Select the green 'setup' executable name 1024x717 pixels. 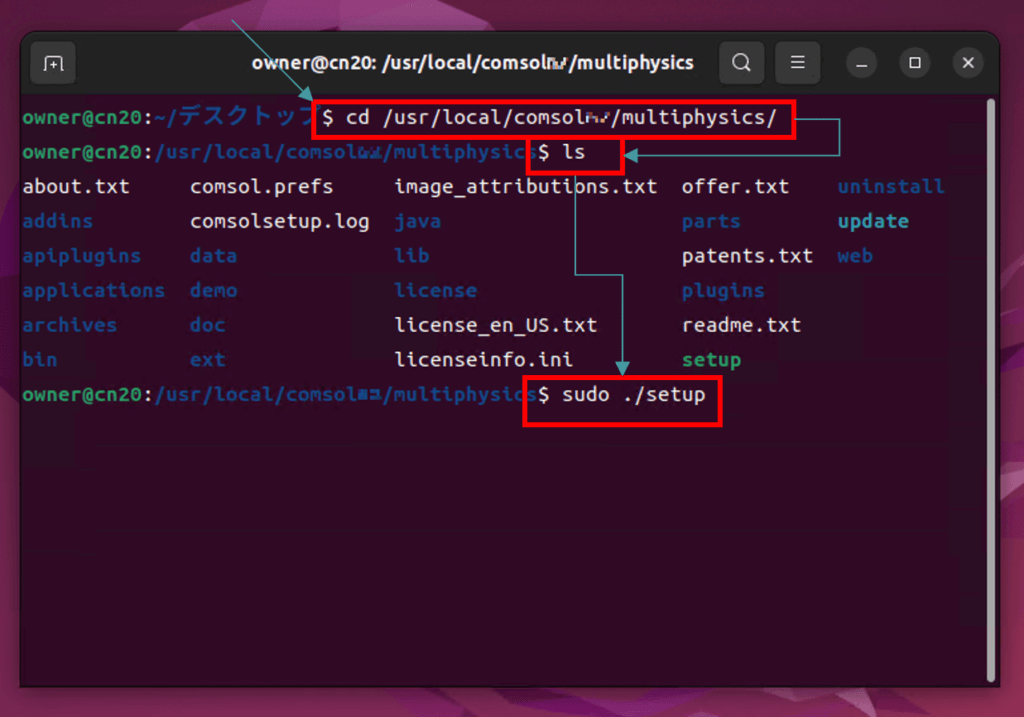point(711,359)
